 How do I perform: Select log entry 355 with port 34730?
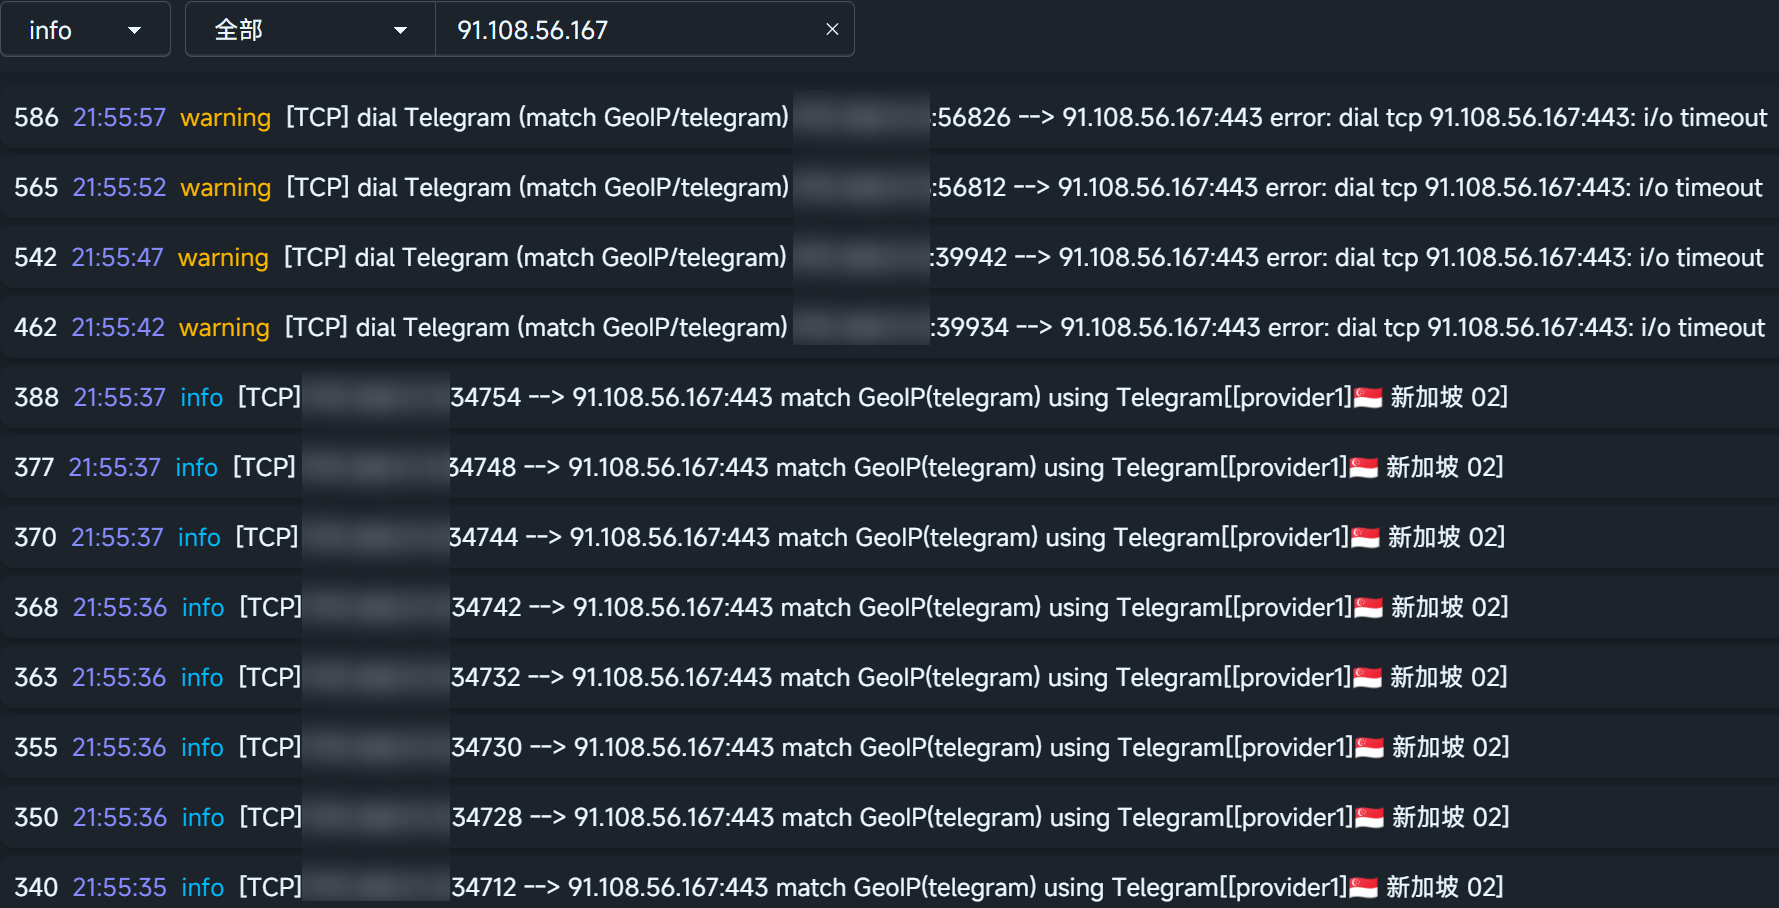click(x=889, y=747)
